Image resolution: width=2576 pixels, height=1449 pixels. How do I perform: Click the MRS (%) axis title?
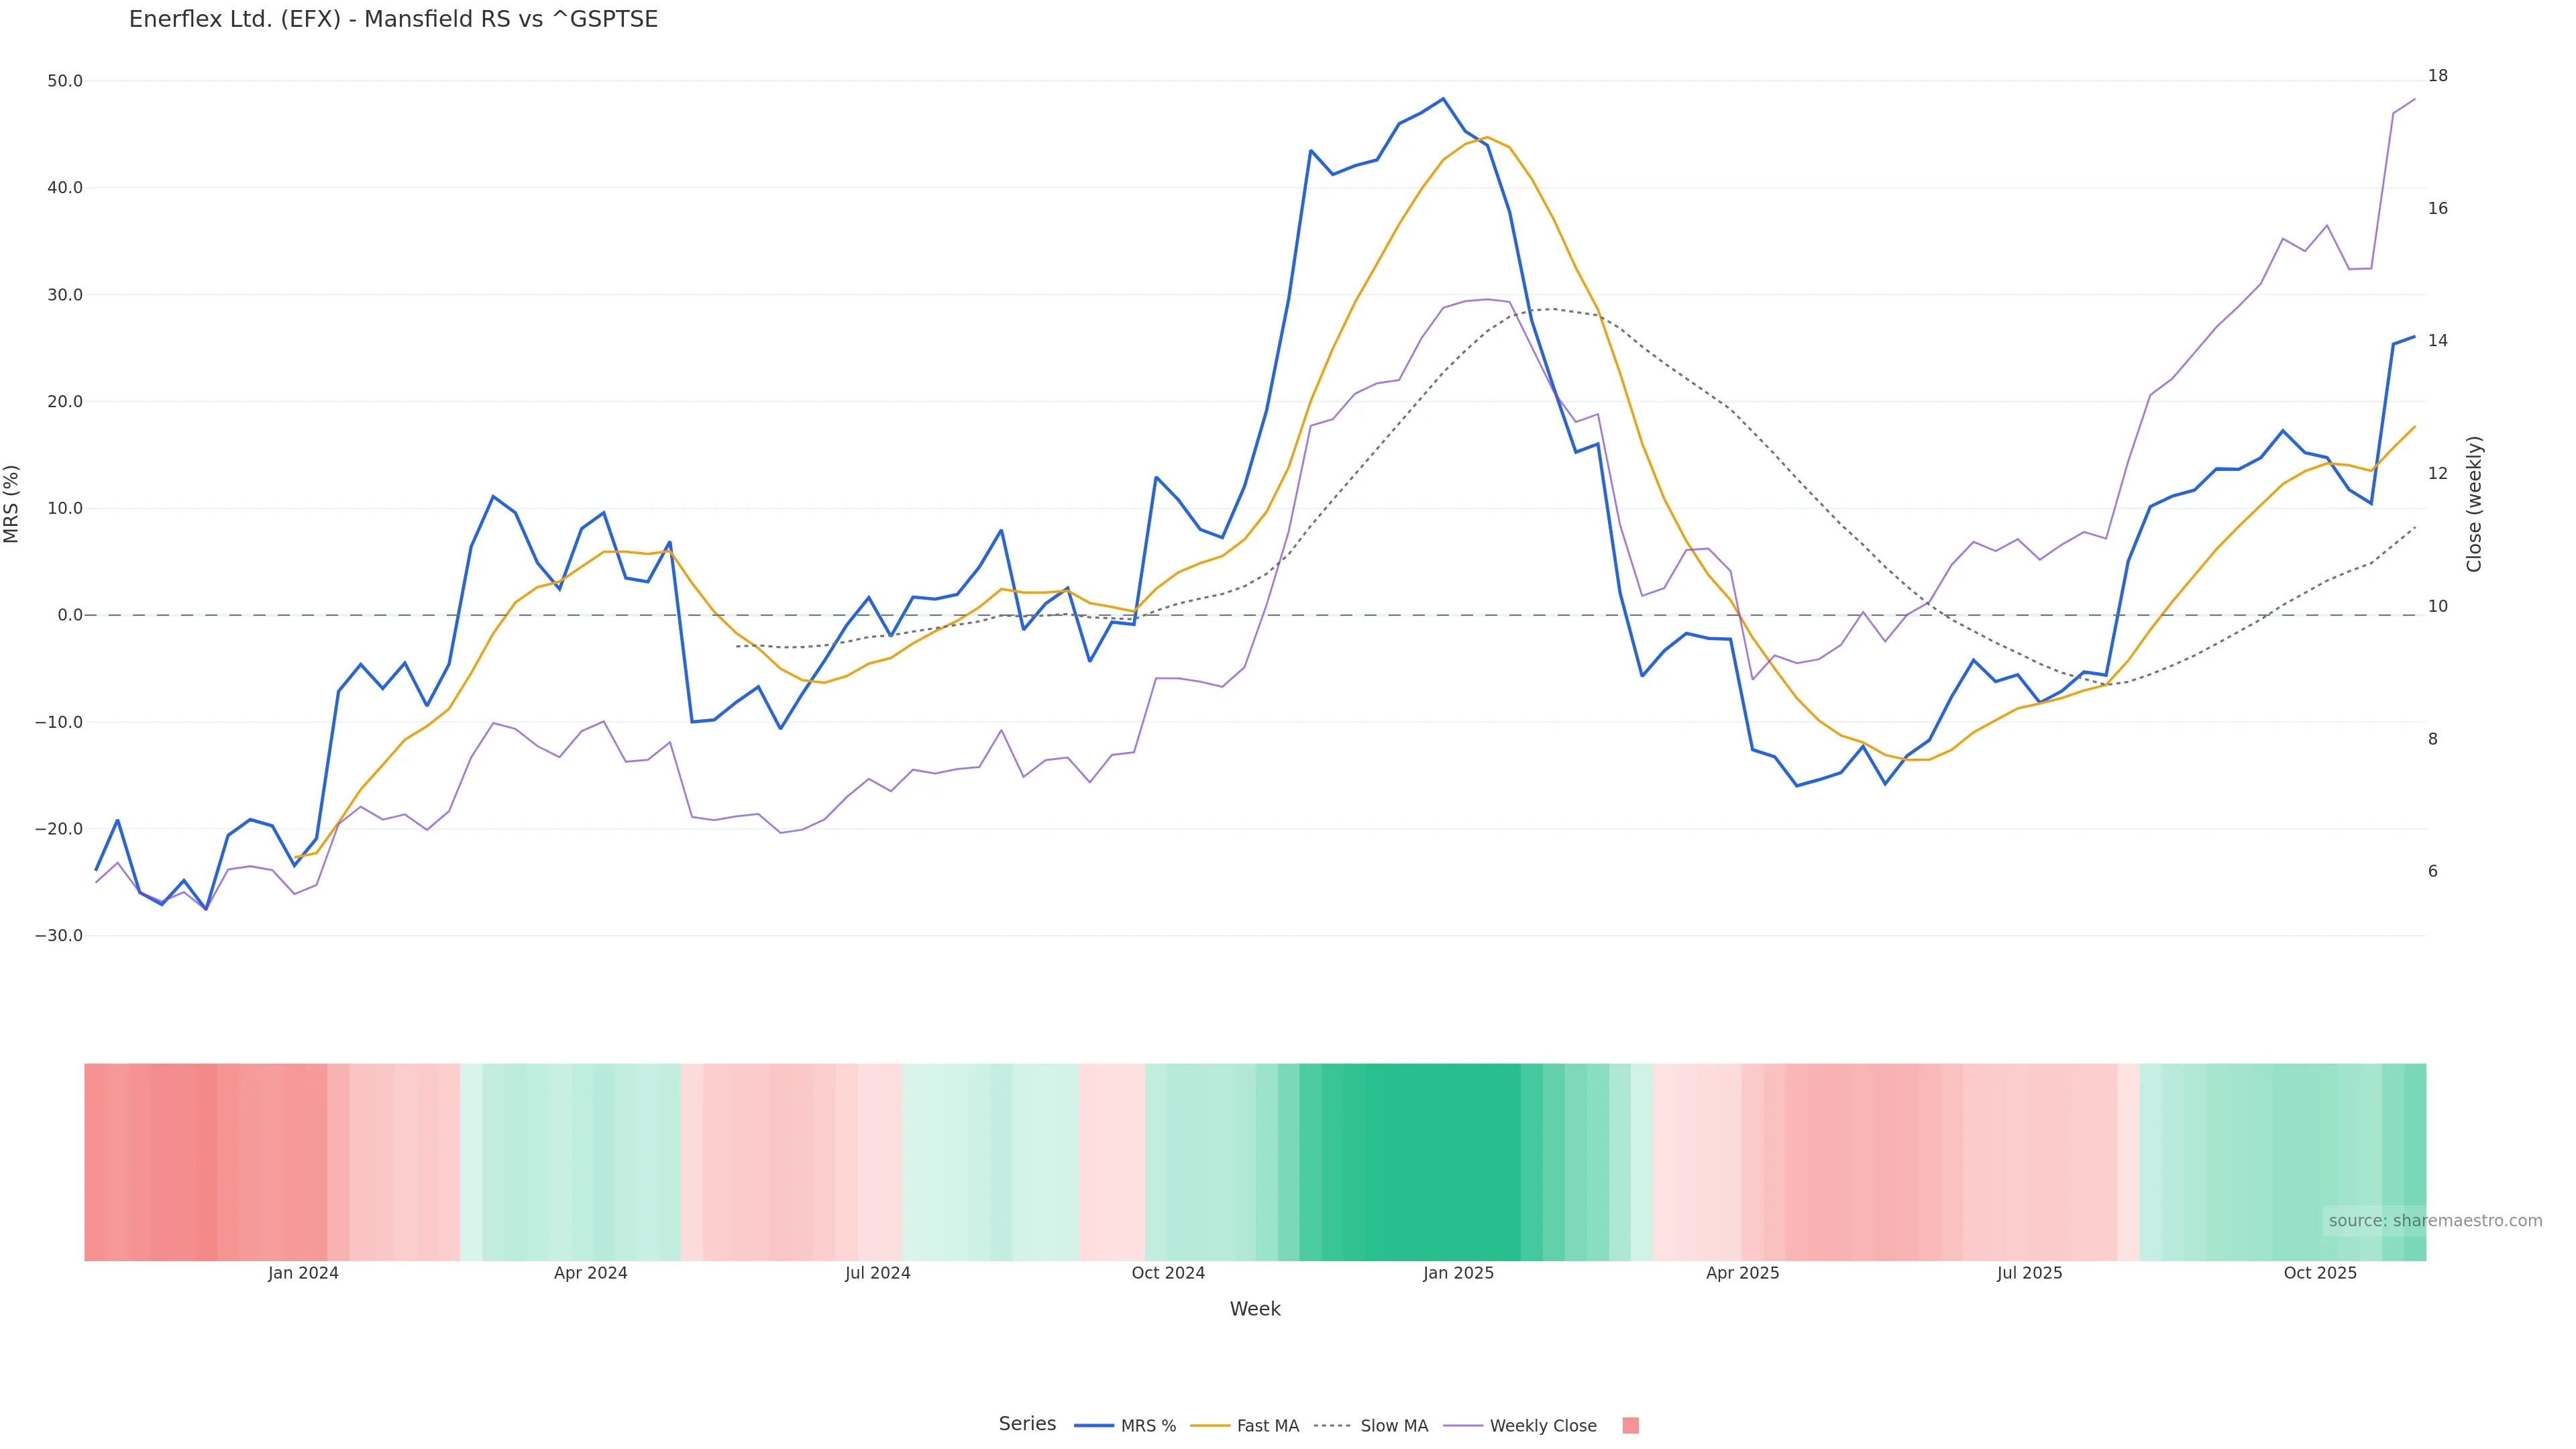click(12, 504)
